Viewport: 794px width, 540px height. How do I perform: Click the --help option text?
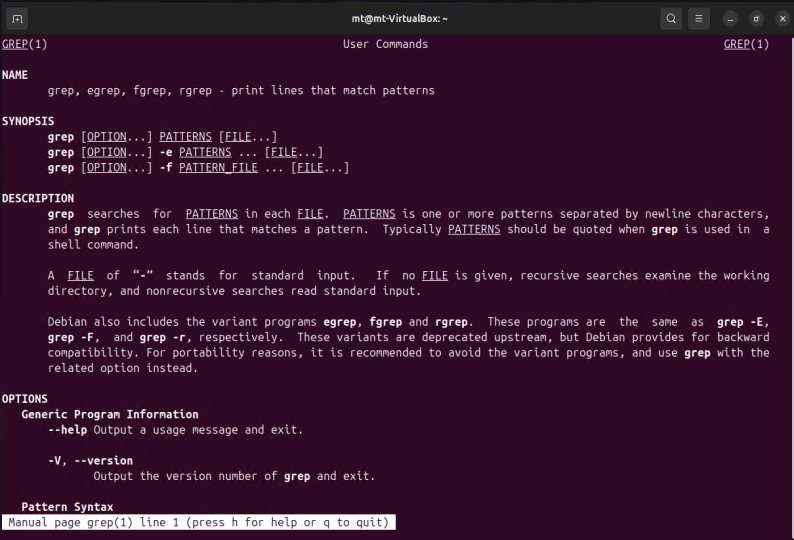(x=67, y=430)
